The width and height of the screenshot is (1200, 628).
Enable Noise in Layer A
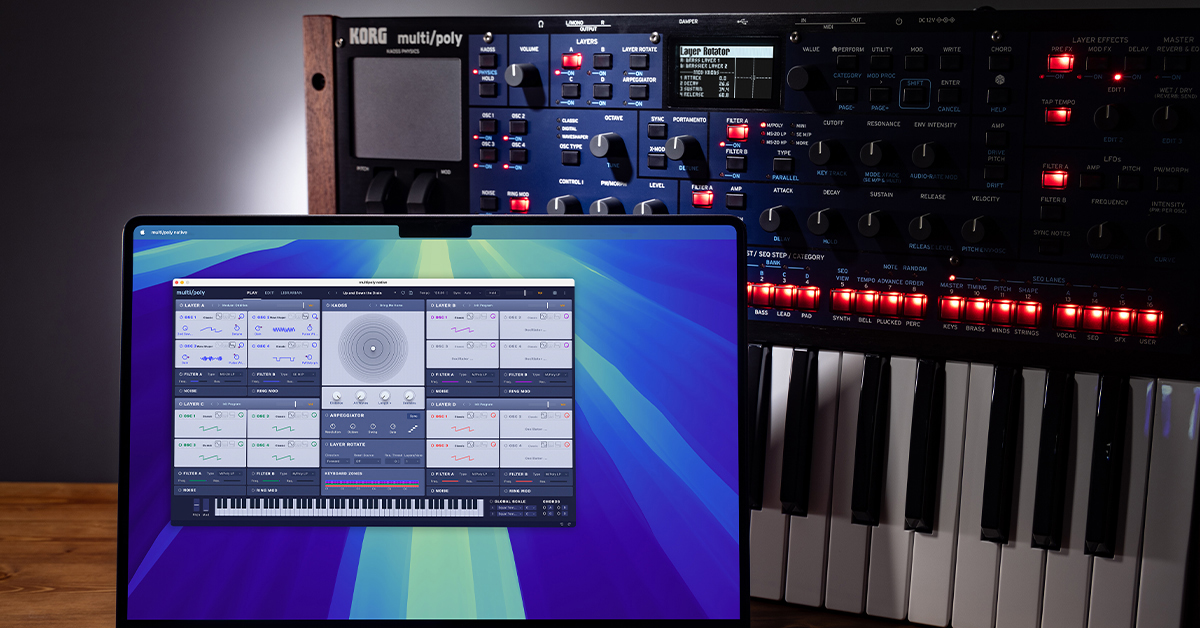(180, 391)
